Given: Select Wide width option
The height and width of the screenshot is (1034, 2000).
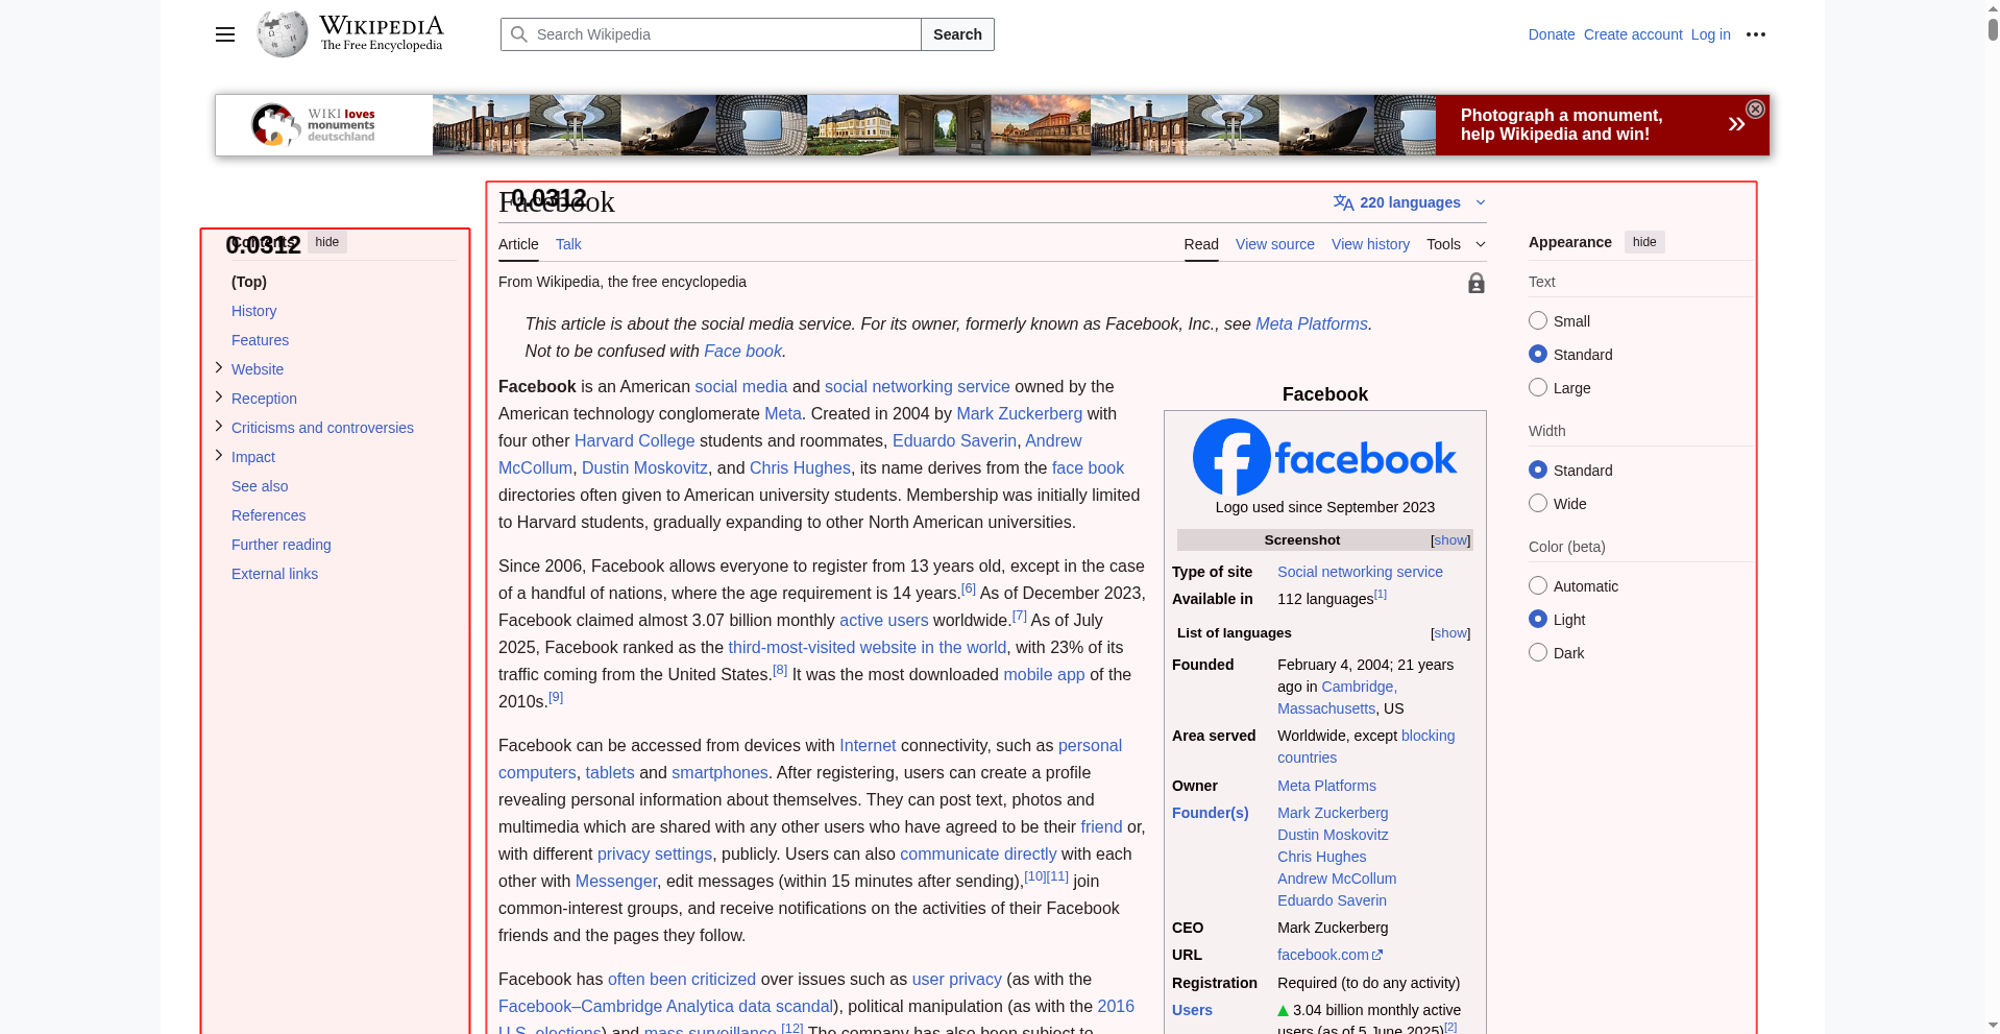Looking at the screenshot, I should (x=1538, y=503).
